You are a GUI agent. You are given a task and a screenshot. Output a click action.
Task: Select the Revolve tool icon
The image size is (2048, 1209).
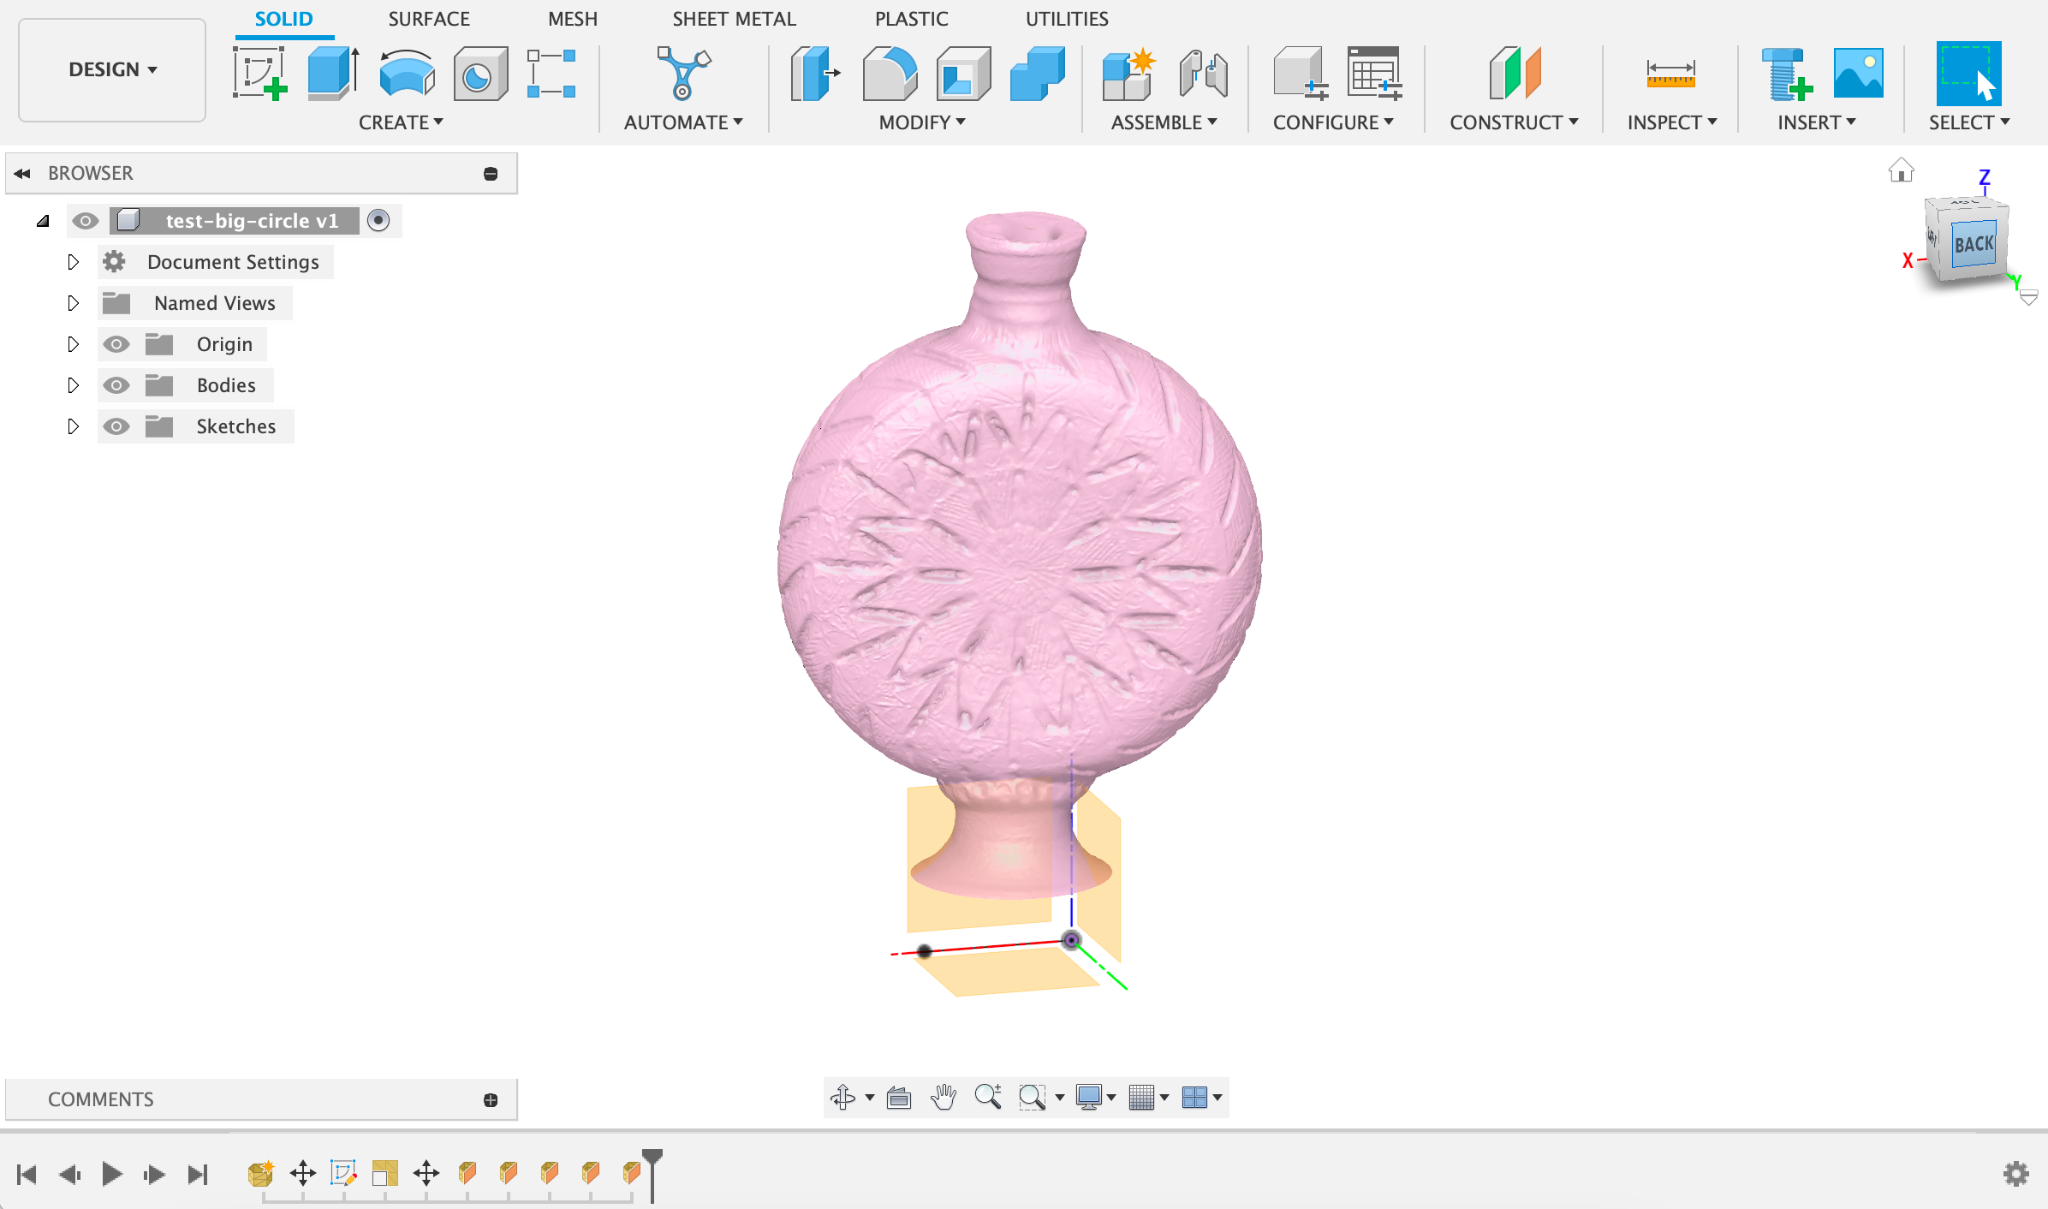[x=407, y=74]
